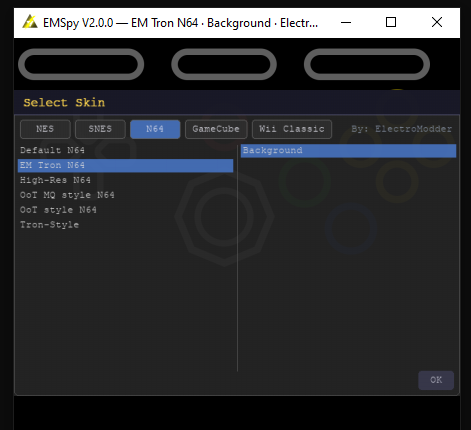Click the EMSpy app icon in title bar
The height and width of the screenshot is (430, 471).
30,22
